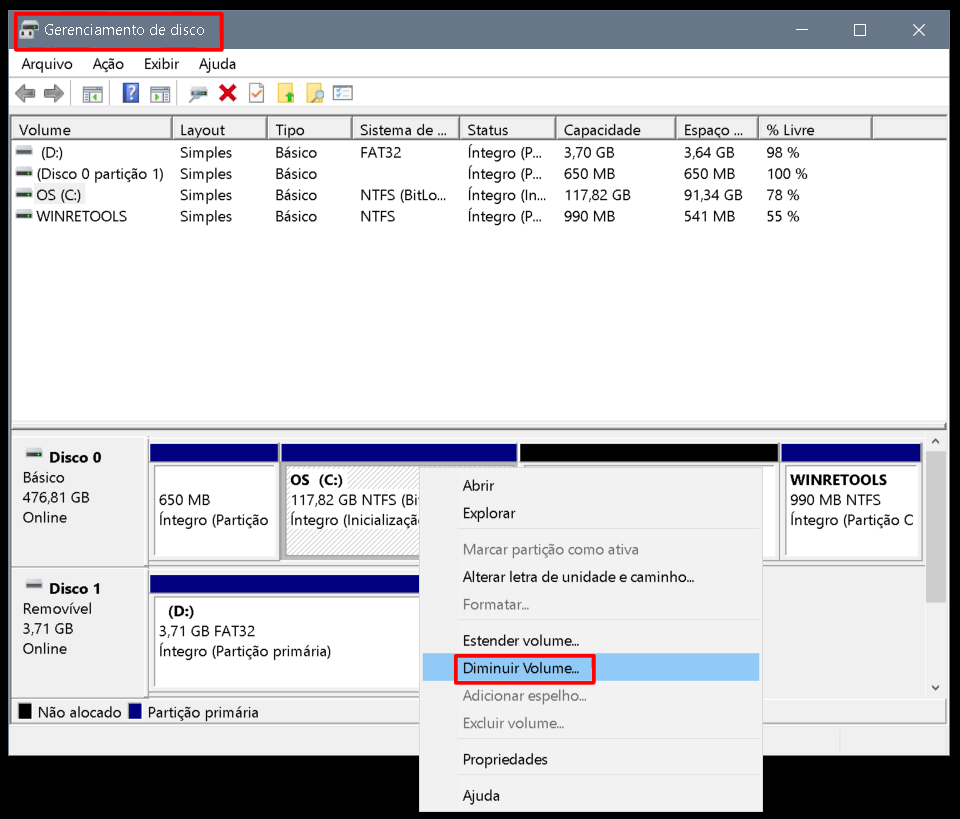Screen dimensions: 960x819
Task: Click the drive icon beside WINRETOOLS row
Action: pos(24,215)
